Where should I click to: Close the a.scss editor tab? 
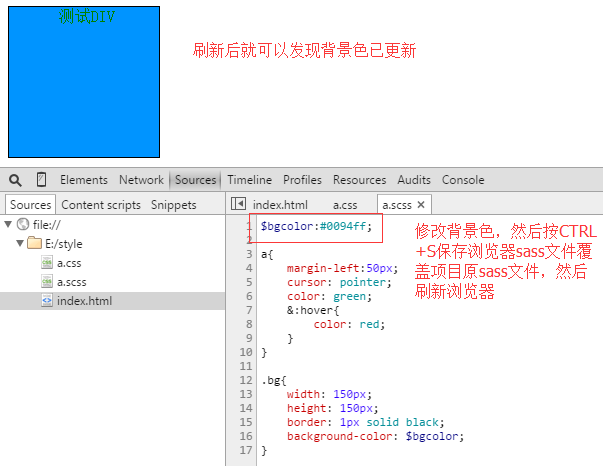click(x=422, y=205)
